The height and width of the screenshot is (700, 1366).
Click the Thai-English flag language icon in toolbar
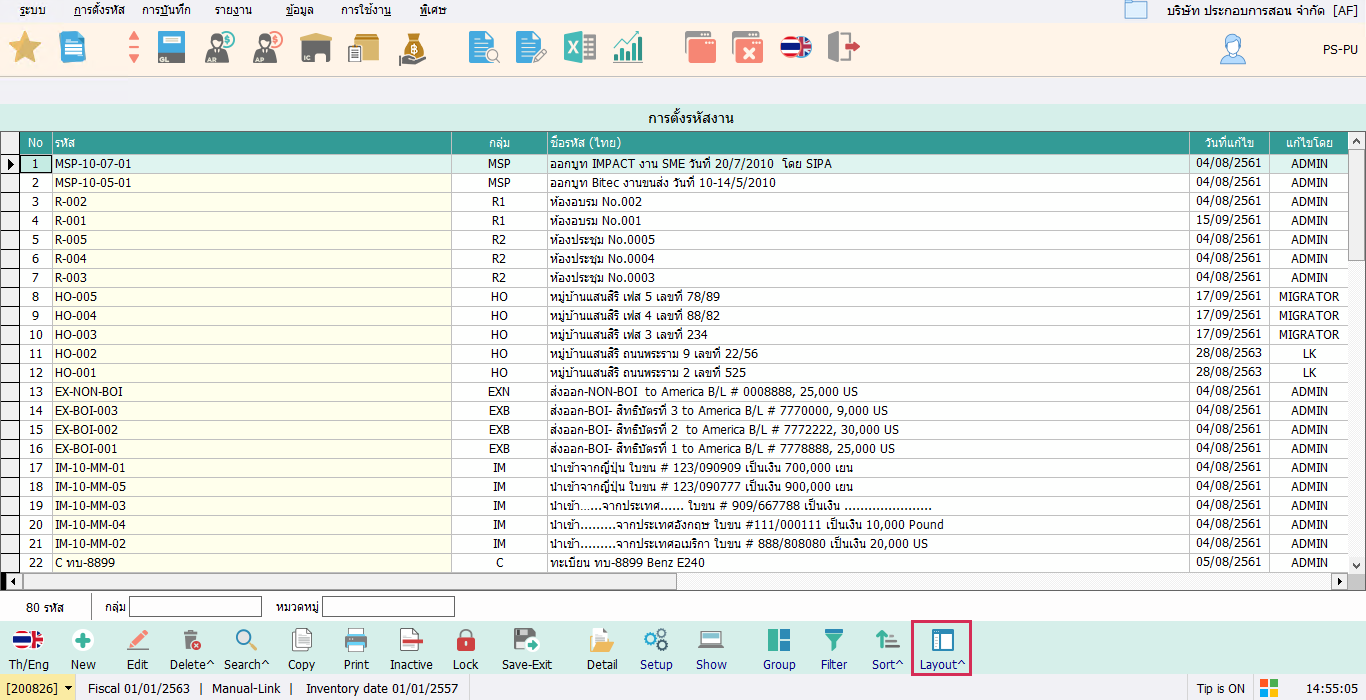coord(796,47)
